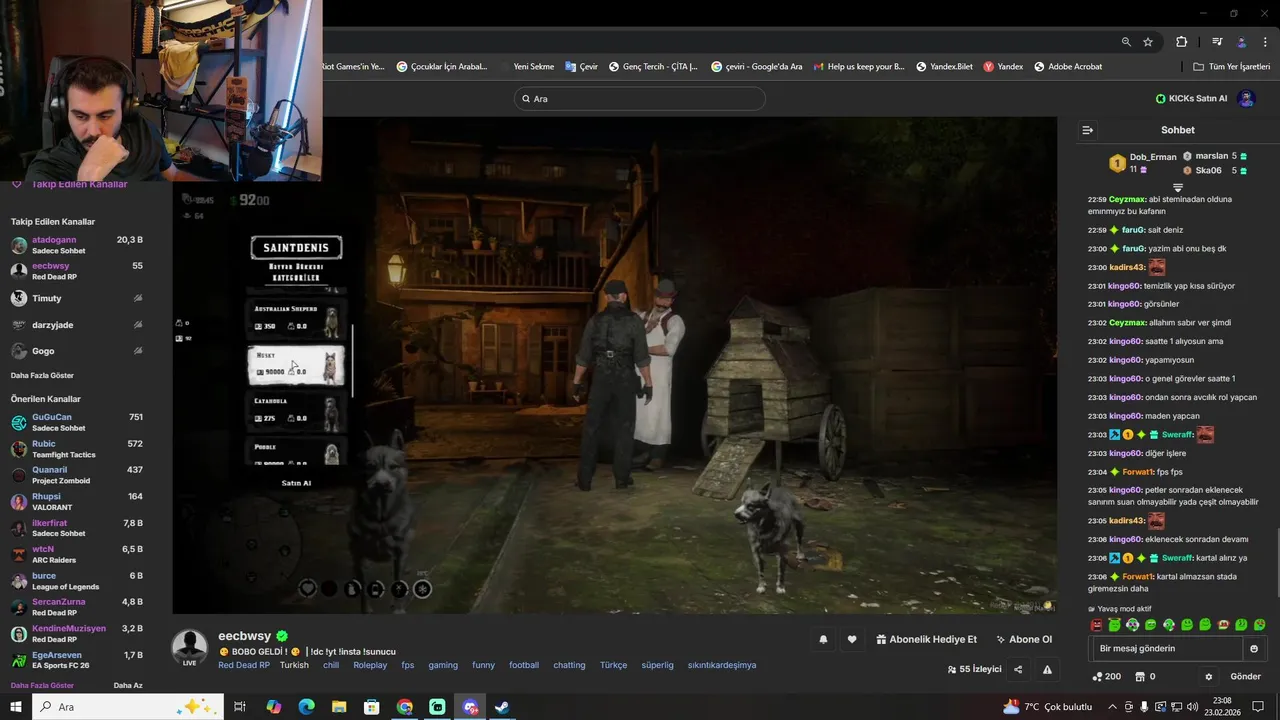Select the Catahoula dog entry
The image size is (1280, 720).
point(296,411)
